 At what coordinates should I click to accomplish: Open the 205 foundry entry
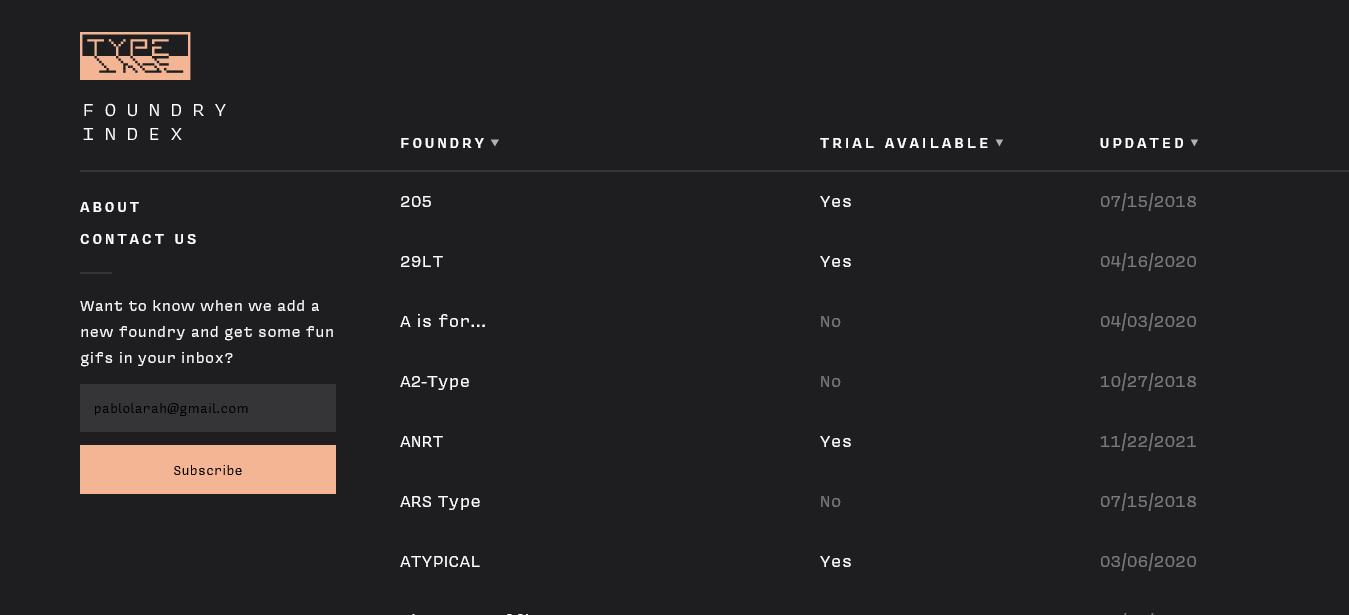tap(416, 201)
